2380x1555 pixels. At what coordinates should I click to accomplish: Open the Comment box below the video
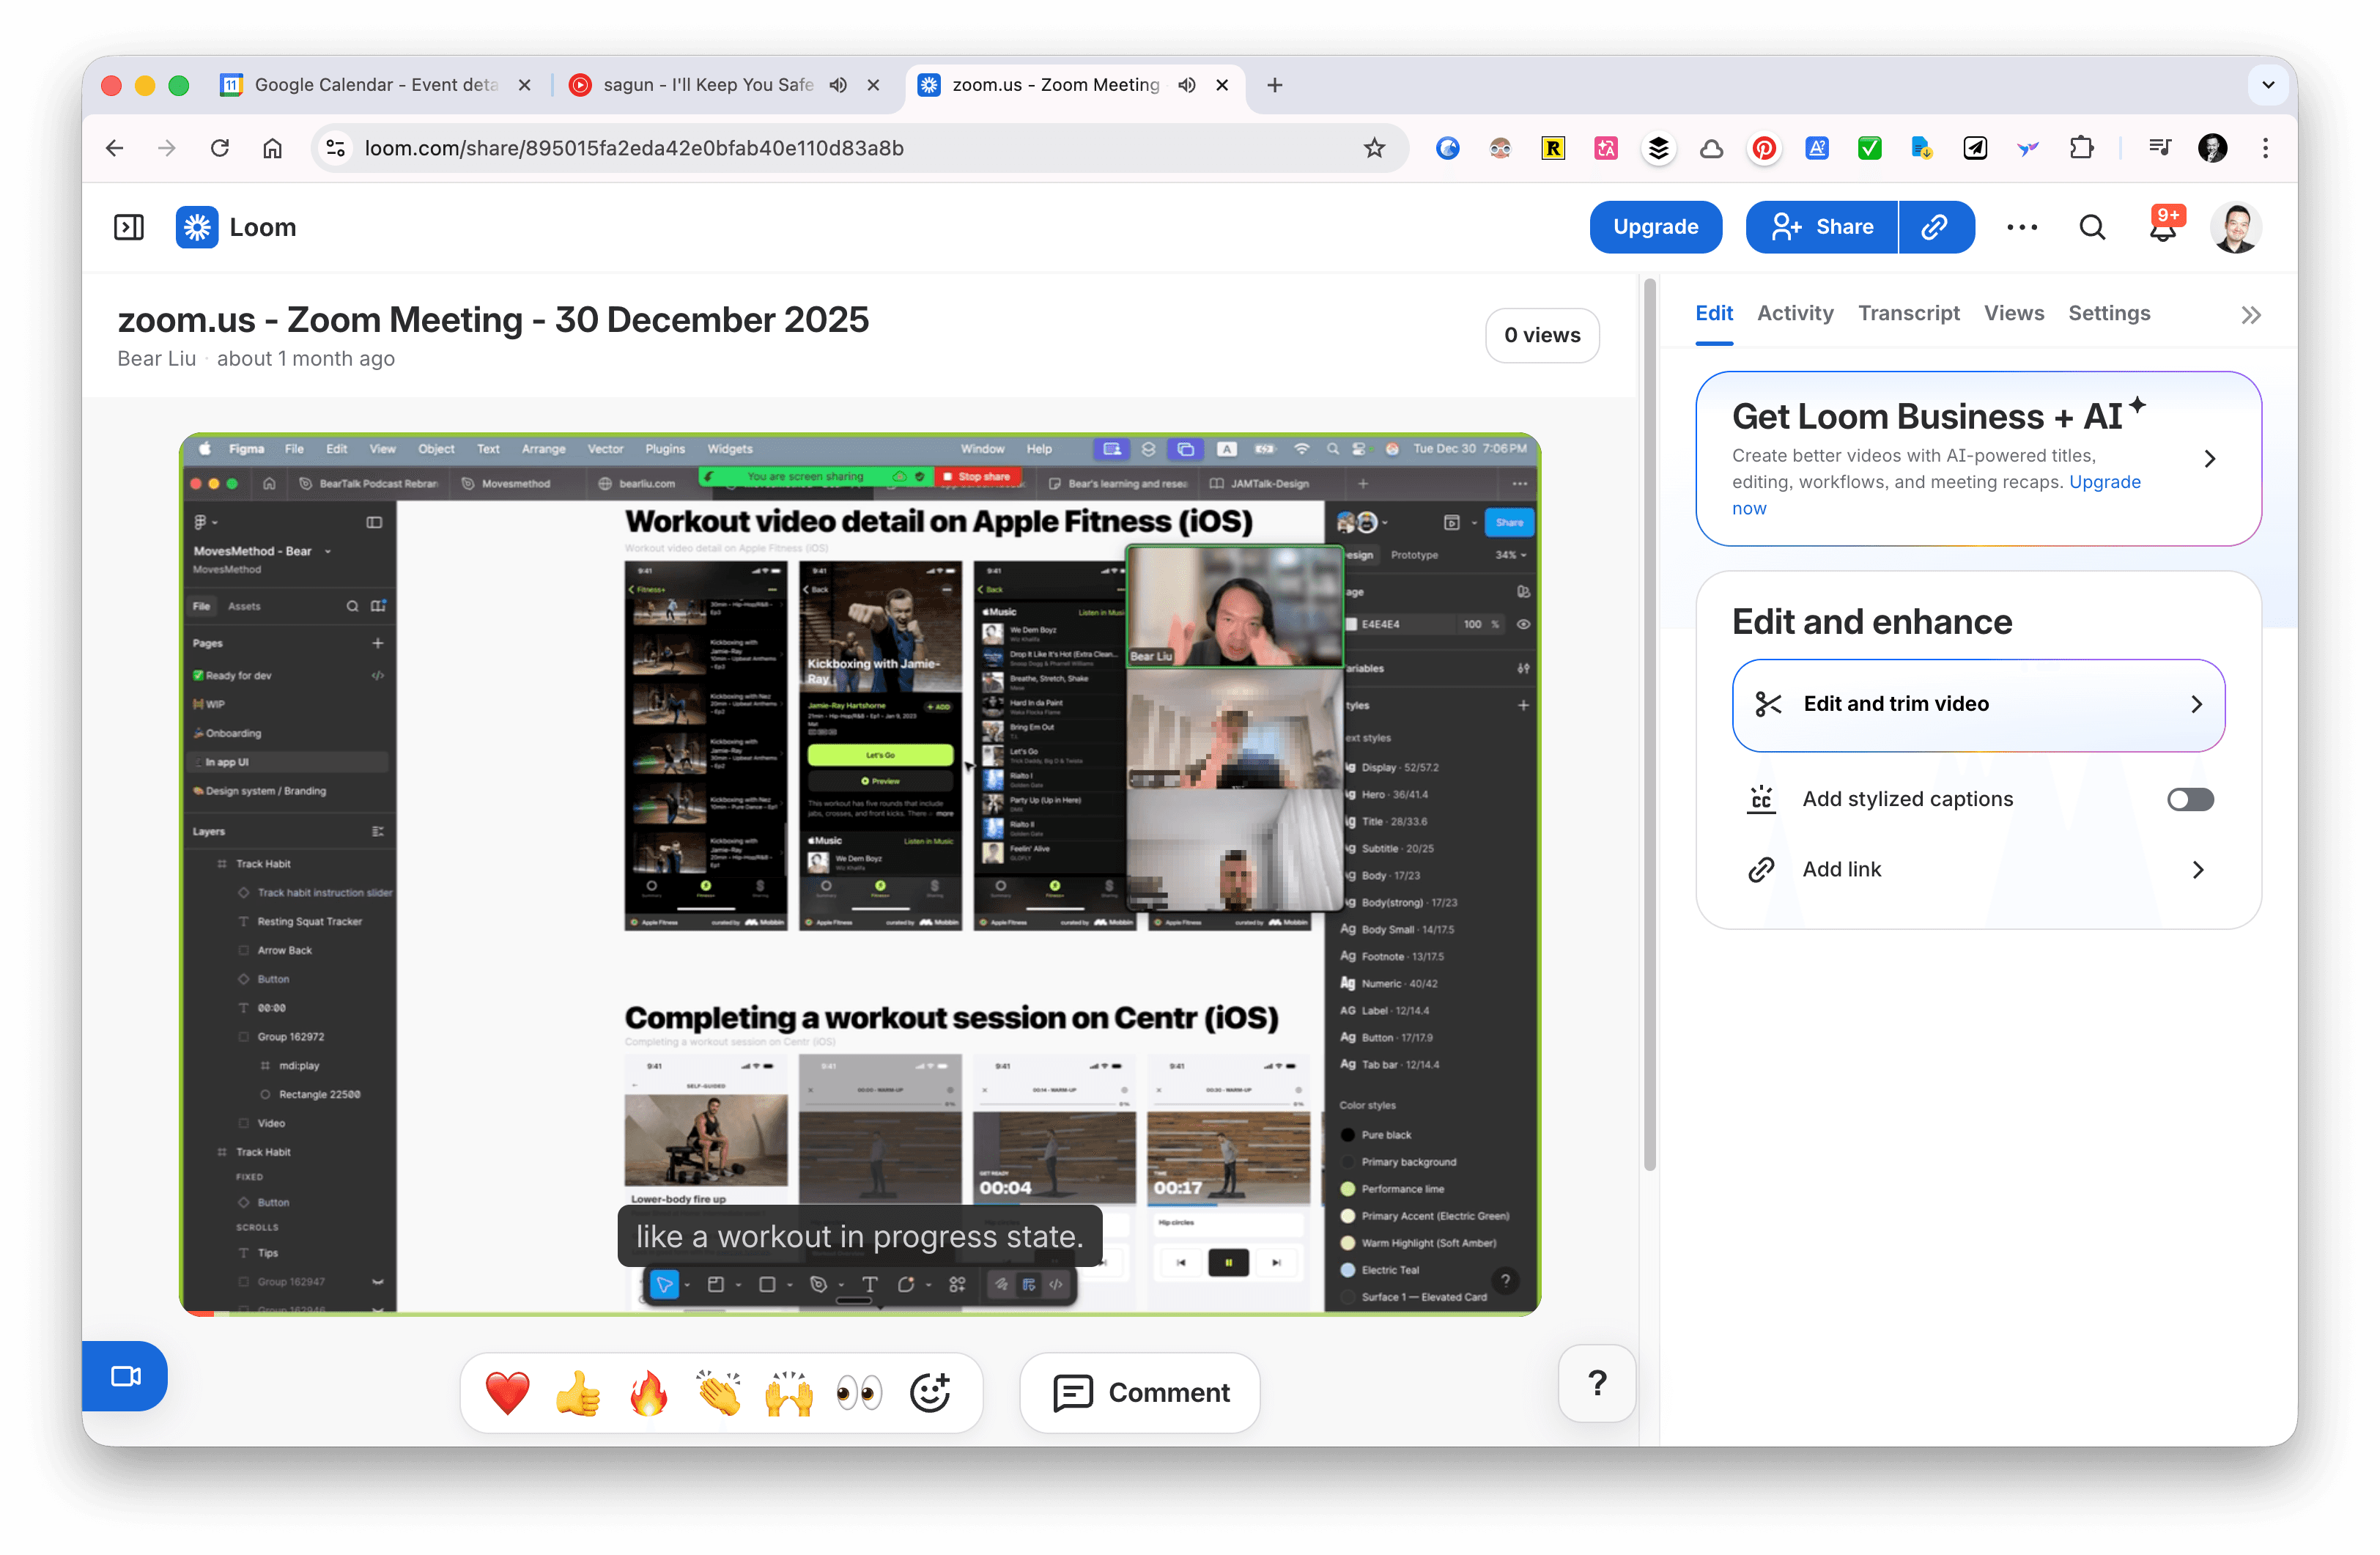(1139, 1392)
